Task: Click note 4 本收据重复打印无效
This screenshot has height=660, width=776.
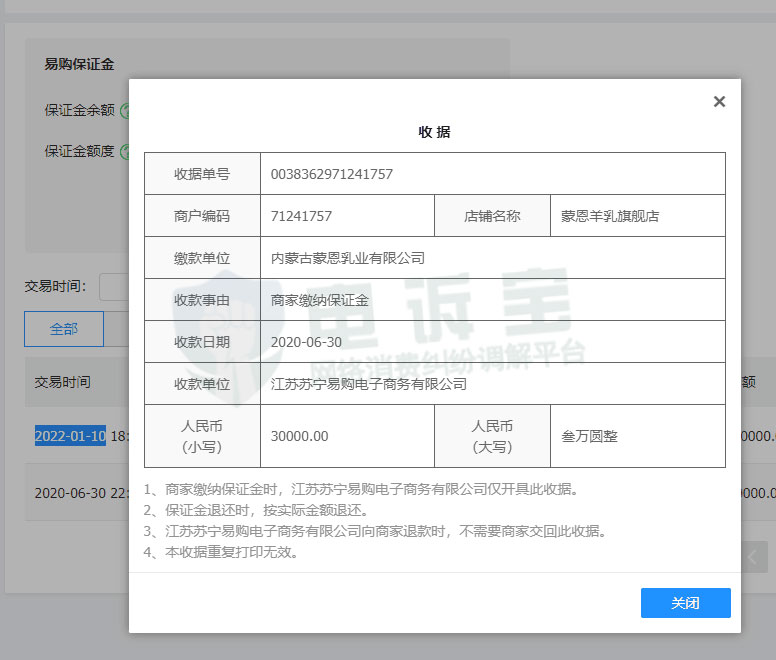Action: click(x=221, y=552)
